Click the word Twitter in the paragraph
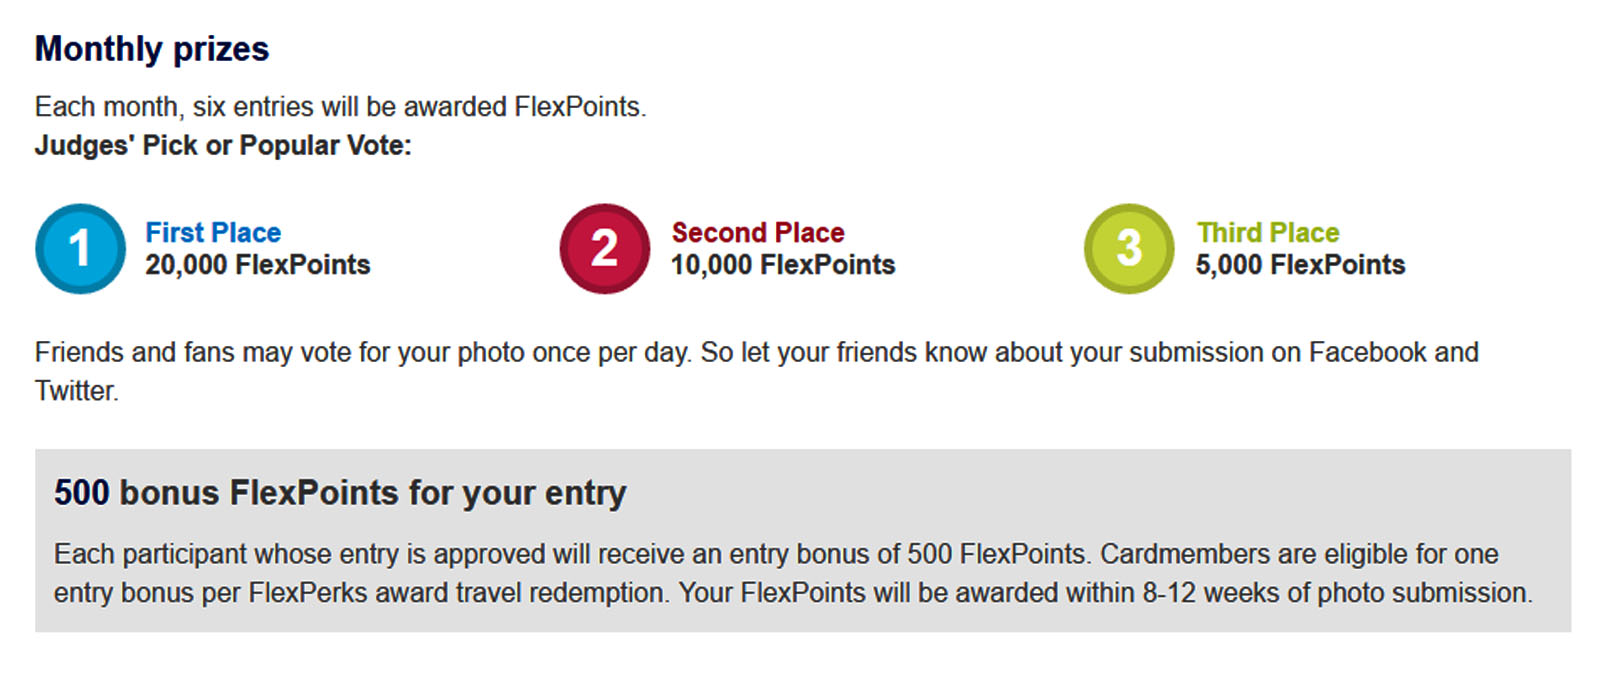 [x=75, y=391]
